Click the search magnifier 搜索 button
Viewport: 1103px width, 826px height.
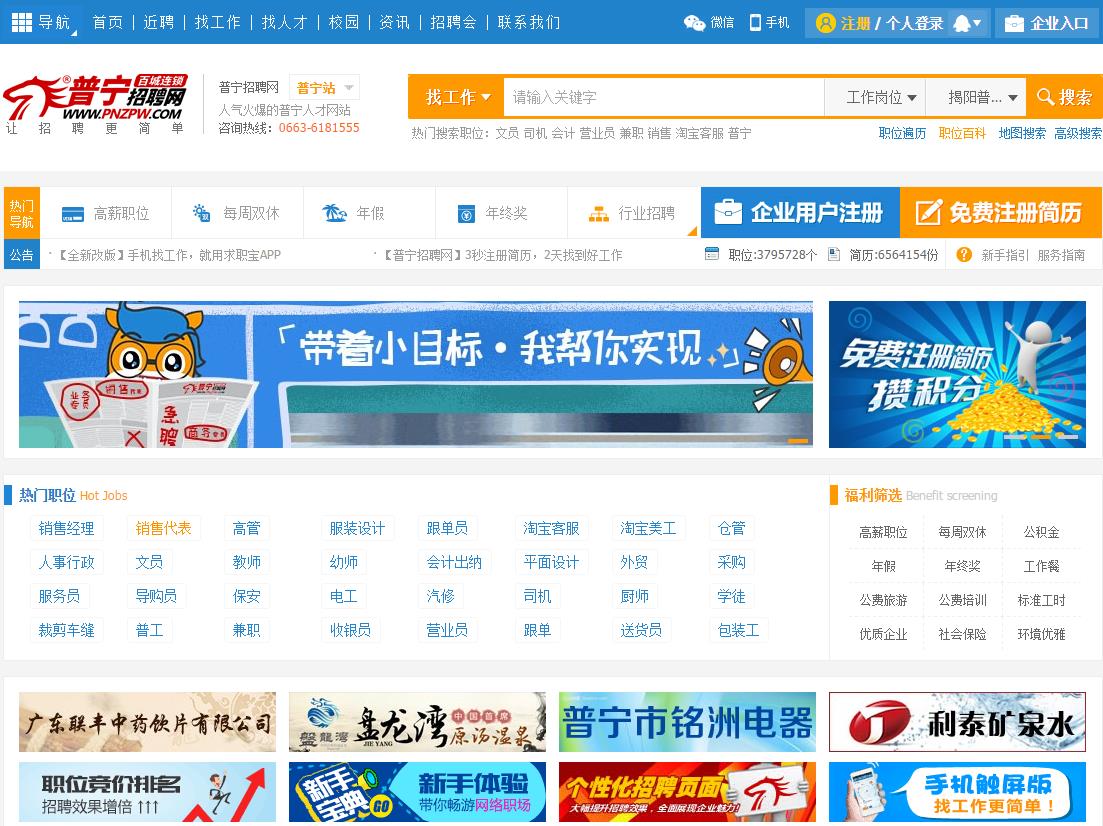1064,97
